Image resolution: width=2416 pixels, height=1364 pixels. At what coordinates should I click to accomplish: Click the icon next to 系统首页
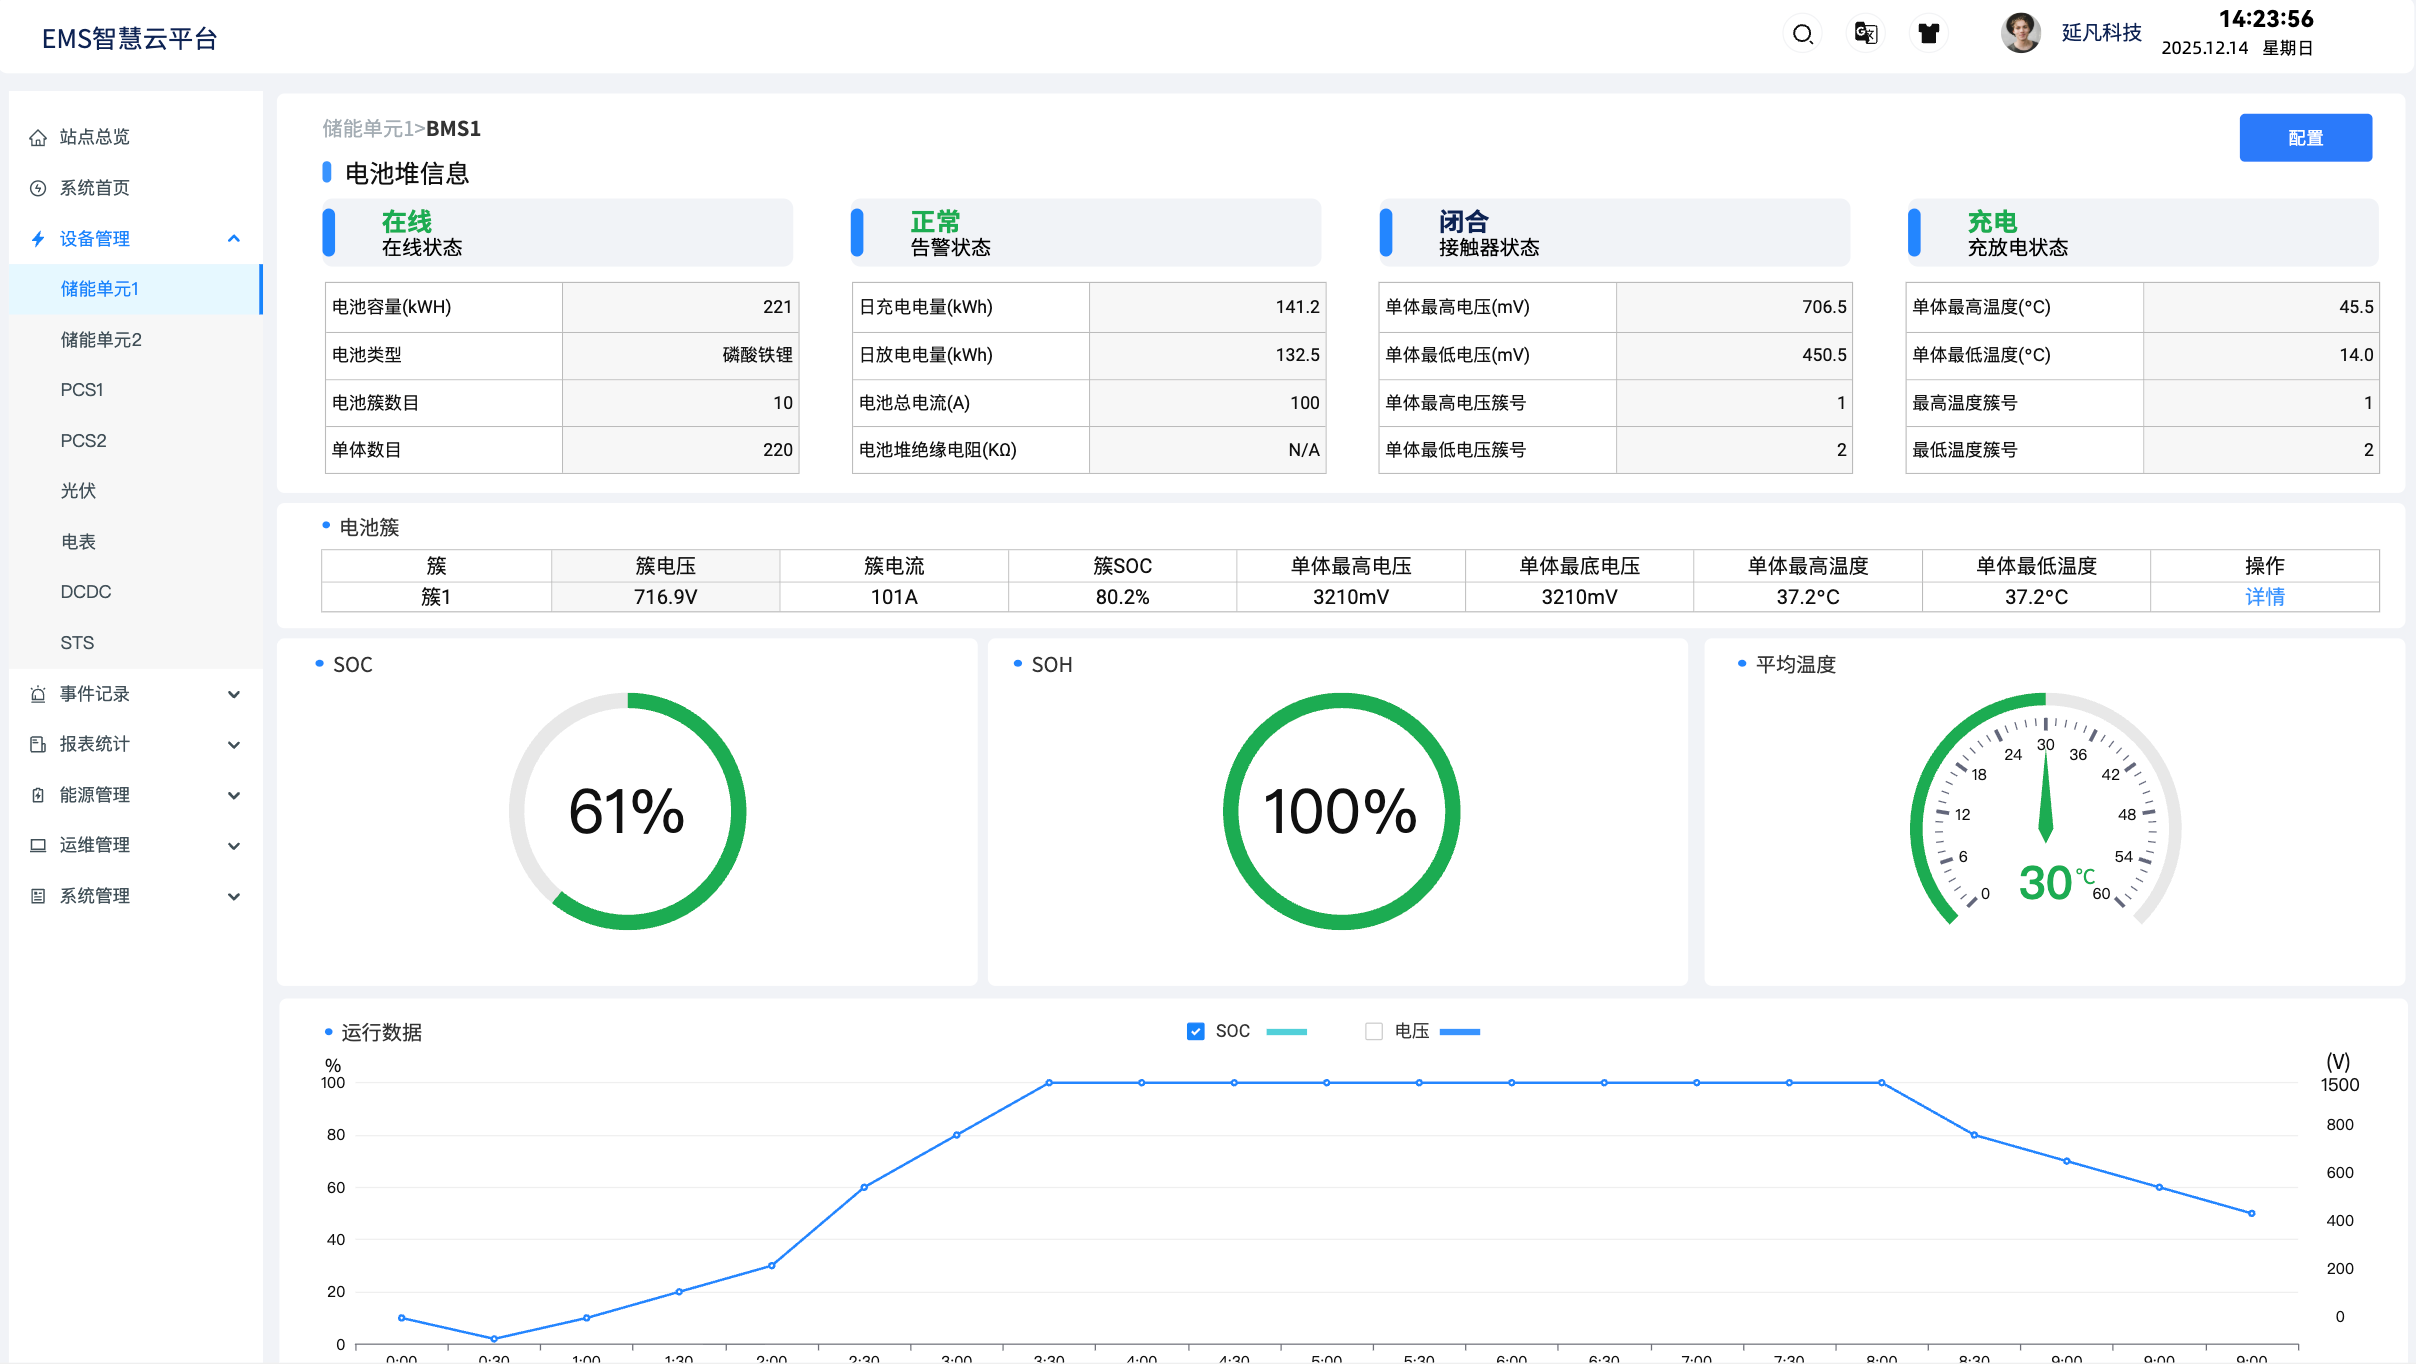click(38, 188)
